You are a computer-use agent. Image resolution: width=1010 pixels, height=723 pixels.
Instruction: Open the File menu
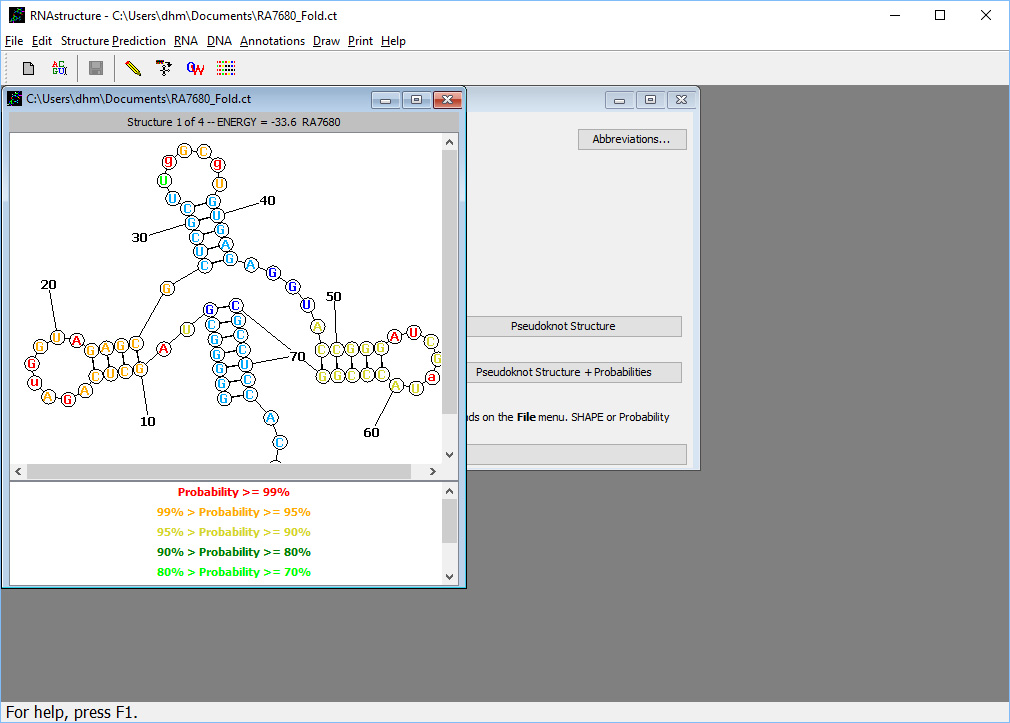point(14,41)
